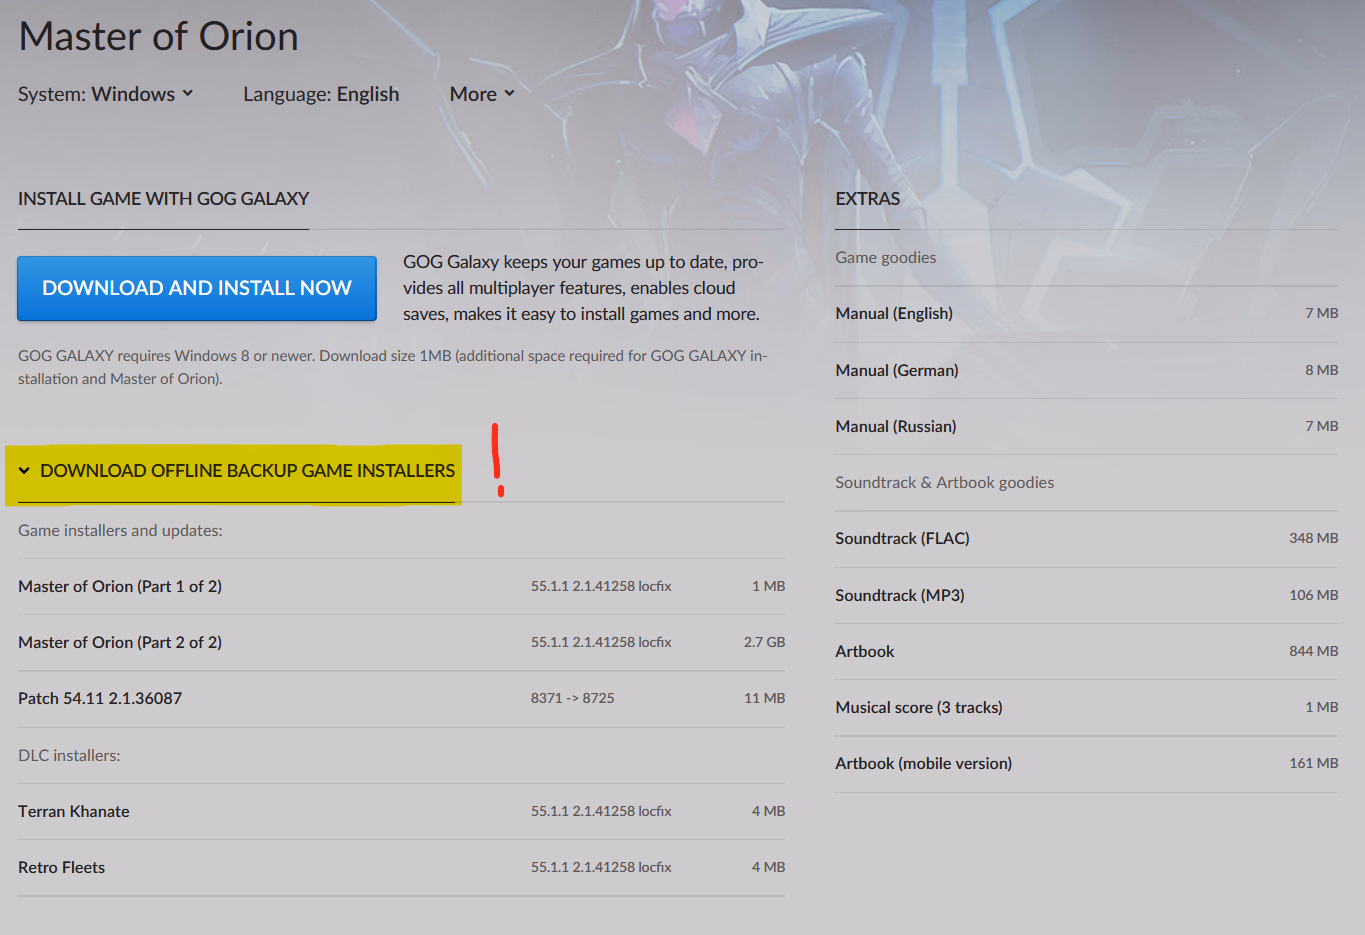Download the Artbook (mobile version)
This screenshot has width=1365, height=935.
point(923,763)
